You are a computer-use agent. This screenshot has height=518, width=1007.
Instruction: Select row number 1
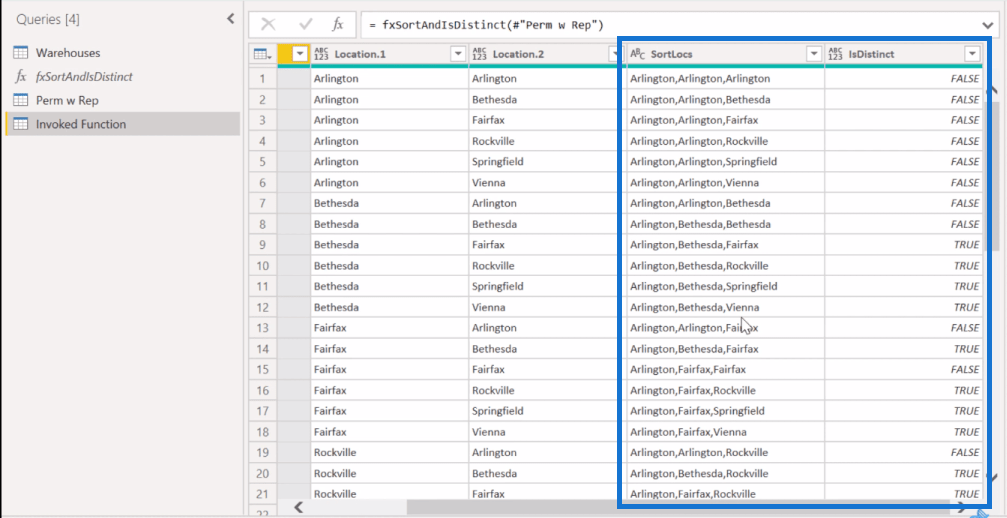[263, 79]
